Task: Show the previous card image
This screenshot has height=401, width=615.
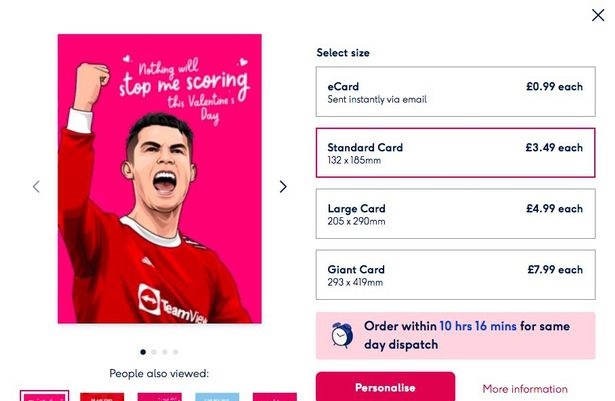Action: [36, 186]
